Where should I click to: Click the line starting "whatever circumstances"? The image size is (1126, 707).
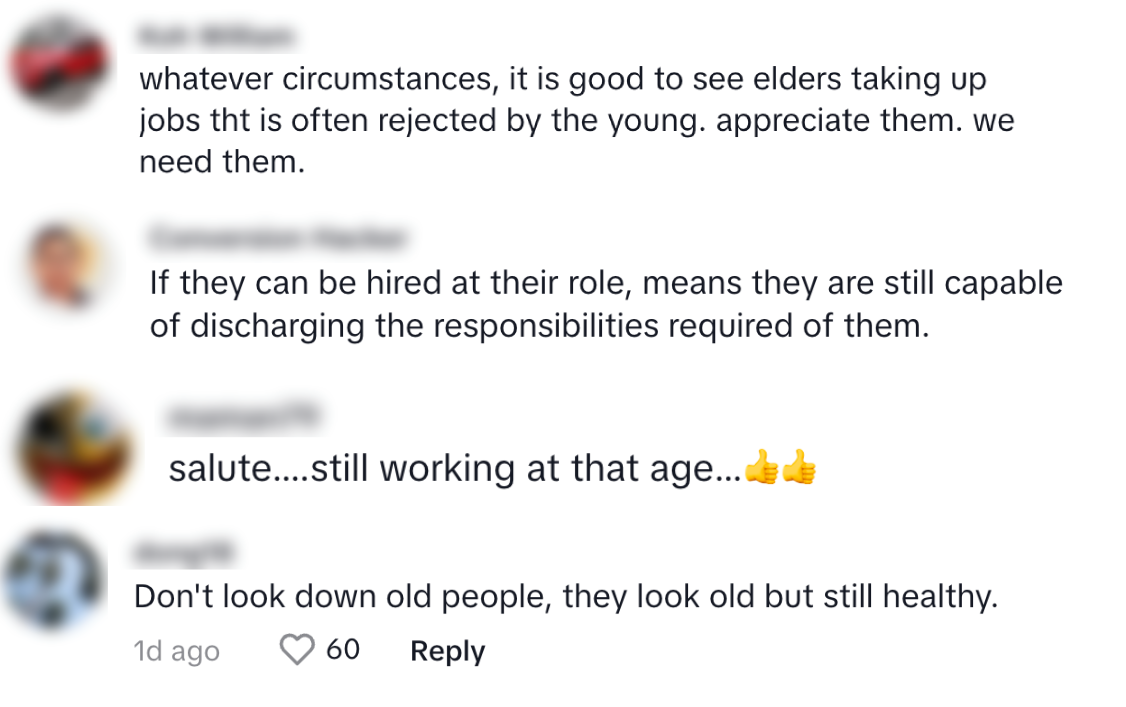563,79
